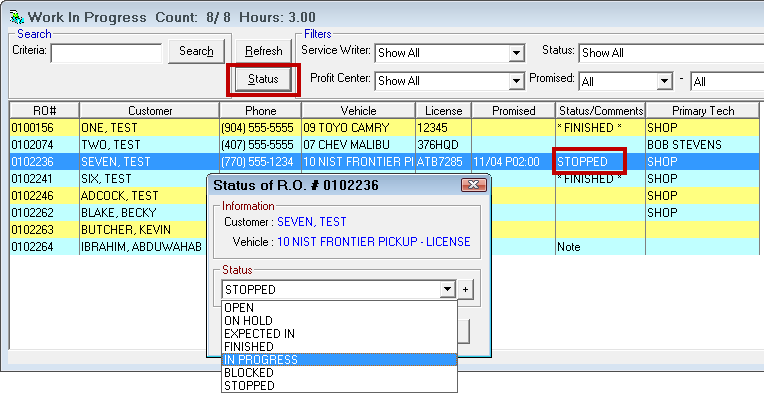Select FINISHED from the dropdown list
764x393 pixels.
tap(340, 347)
